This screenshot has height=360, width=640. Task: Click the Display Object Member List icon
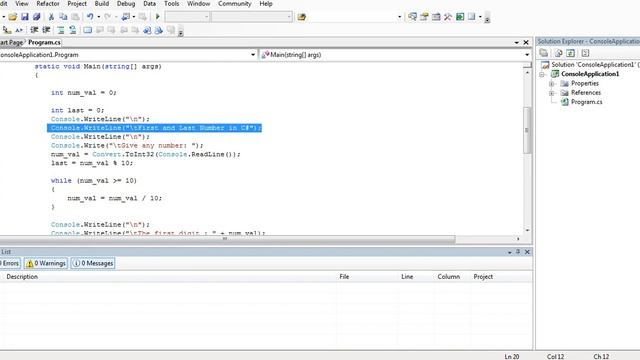coord(7,30)
